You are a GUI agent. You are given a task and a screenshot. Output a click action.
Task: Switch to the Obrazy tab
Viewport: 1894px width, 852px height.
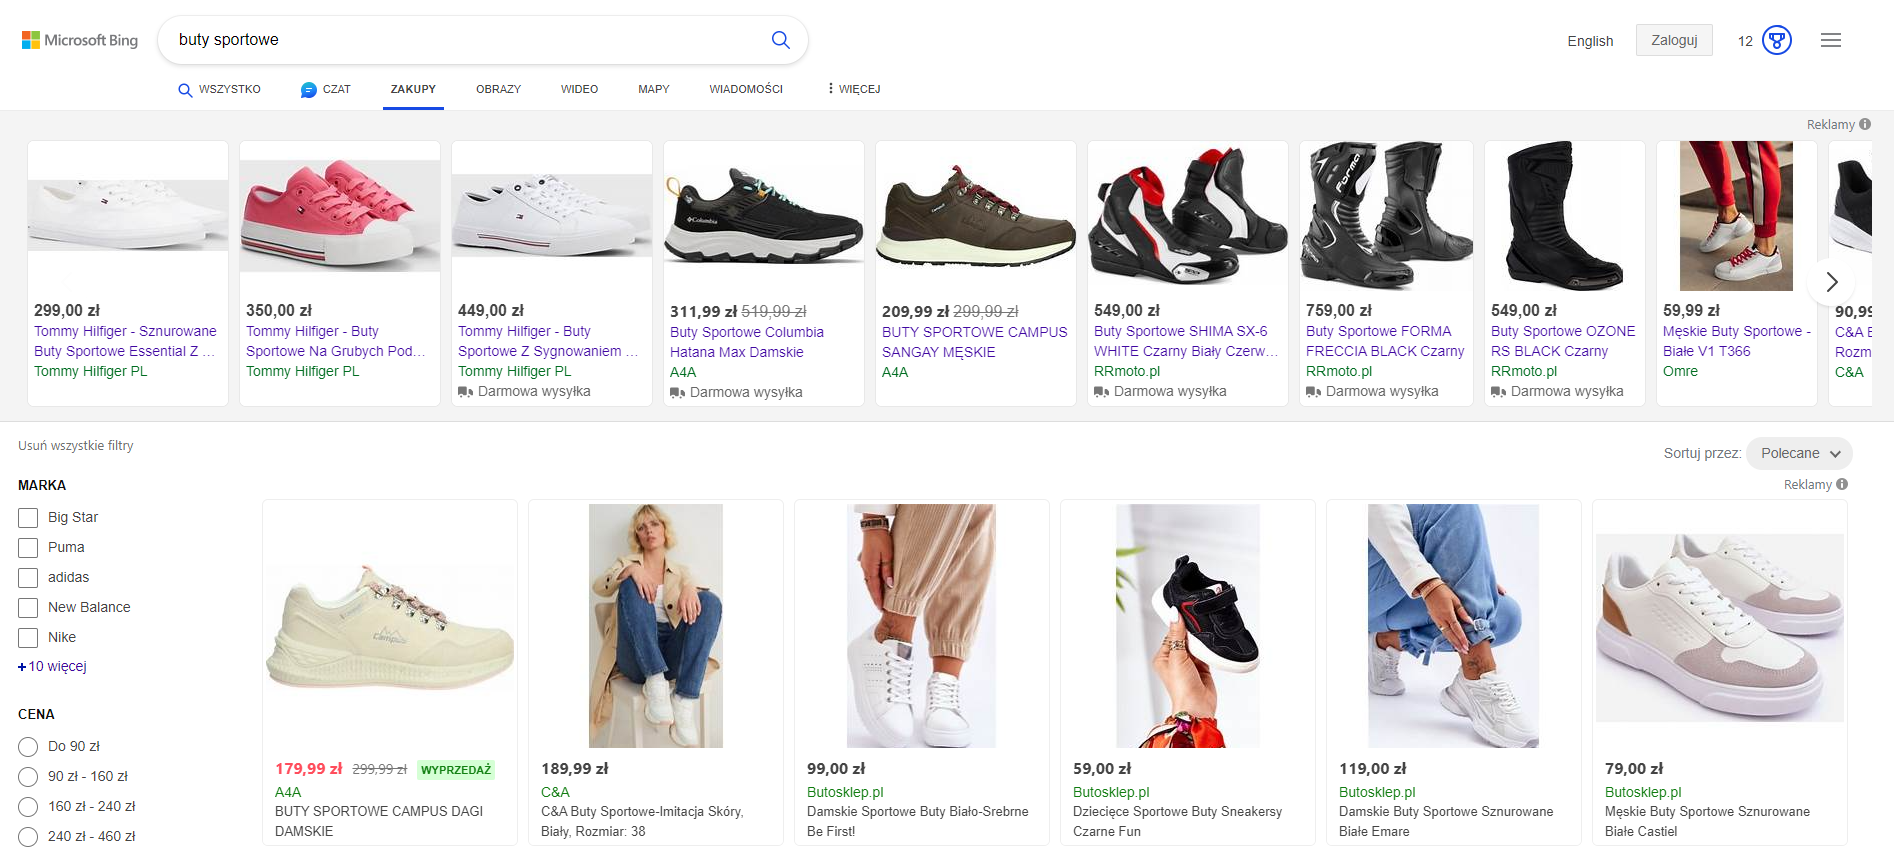(x=498, y=89)
